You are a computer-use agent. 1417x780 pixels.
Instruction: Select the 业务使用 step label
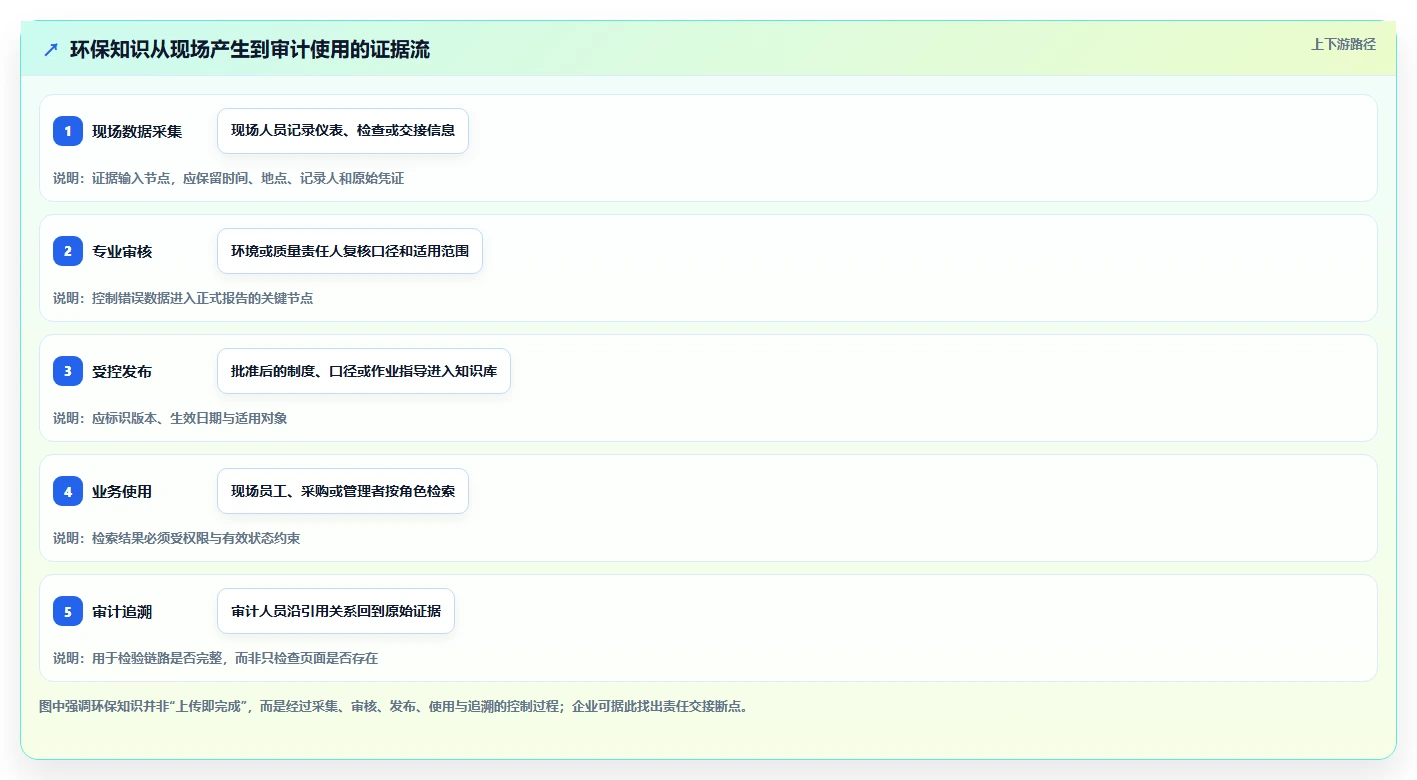click(122, 491)
